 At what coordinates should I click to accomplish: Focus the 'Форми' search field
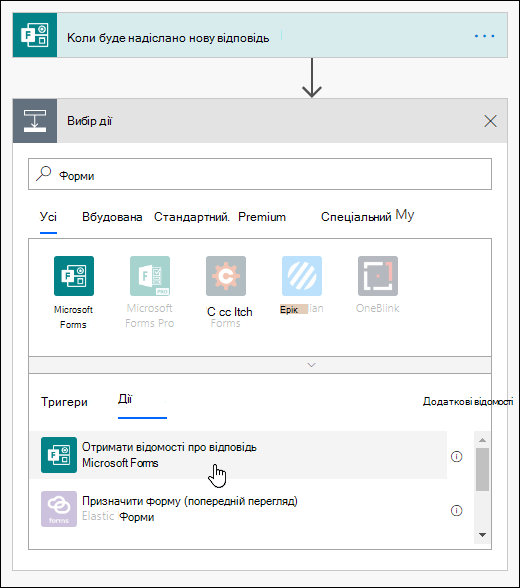(260, 174)
